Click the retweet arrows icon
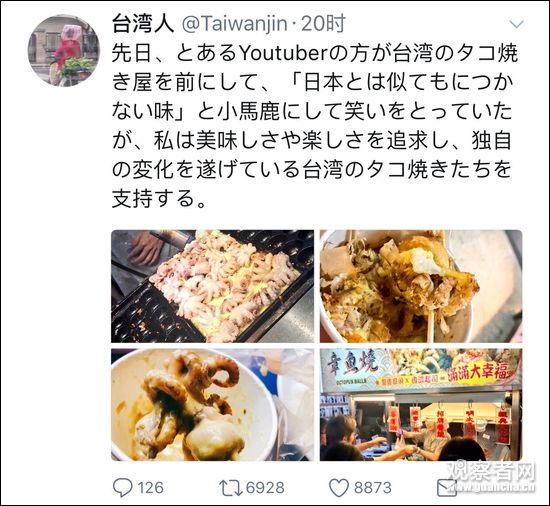Screen dimensions: 550x506 230,488
